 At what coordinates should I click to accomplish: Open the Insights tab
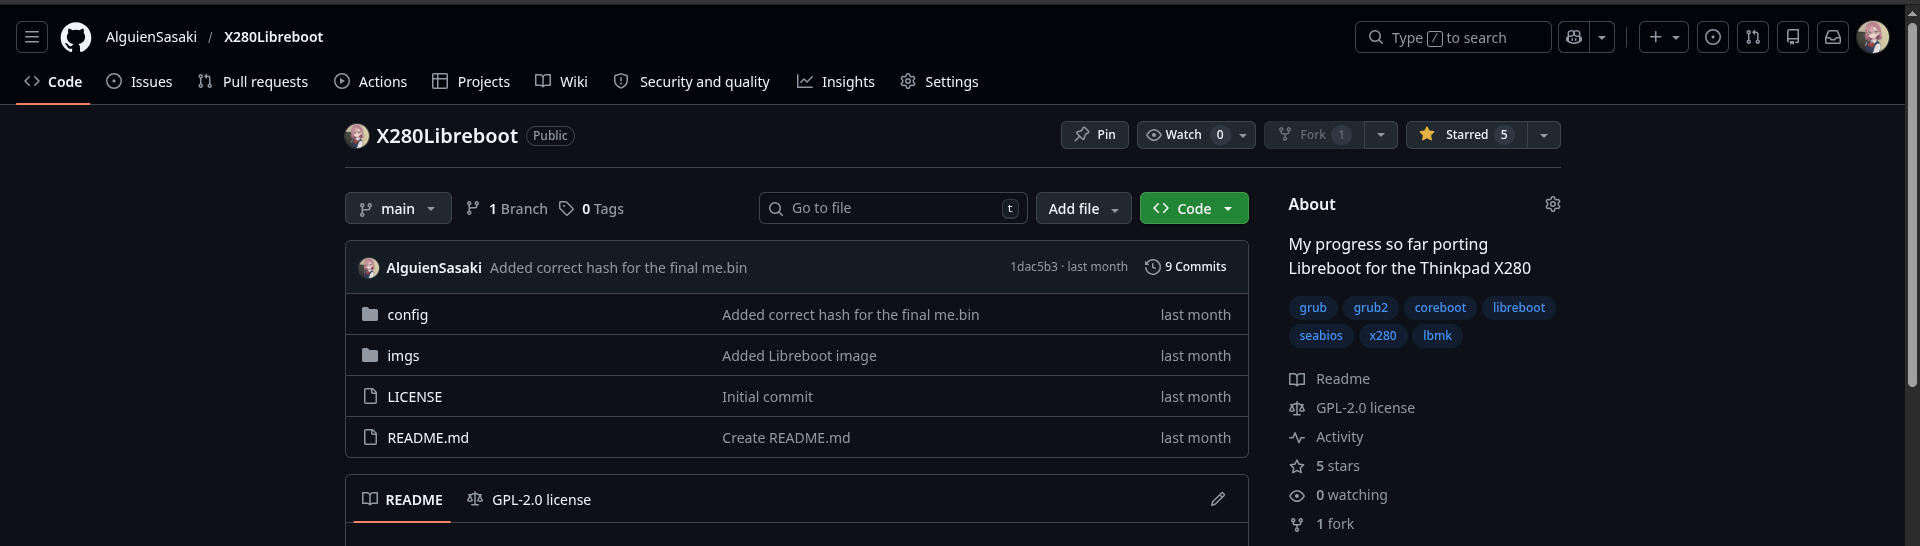tap(836, 82)
